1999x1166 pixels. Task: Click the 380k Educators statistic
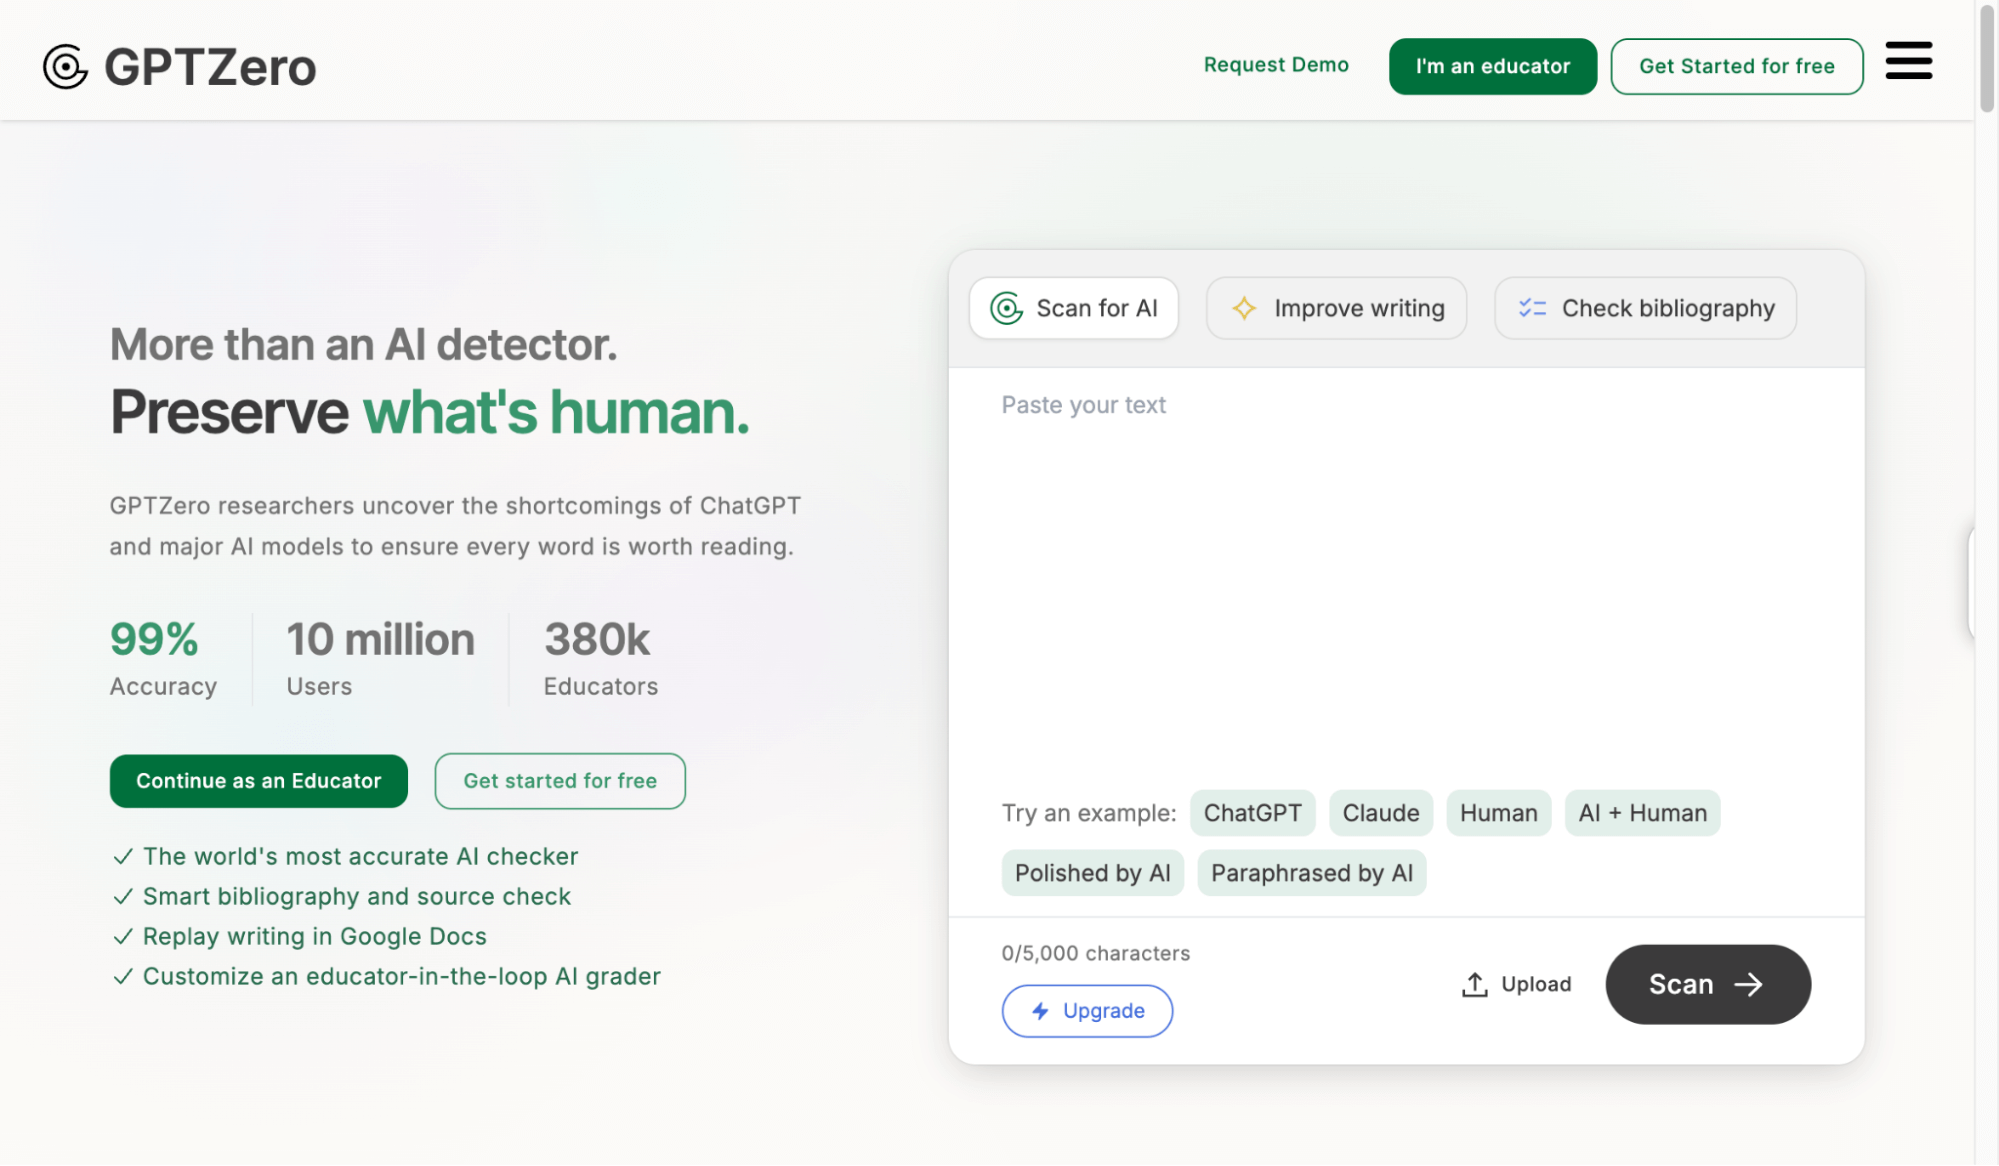click(x=600, y=659)
